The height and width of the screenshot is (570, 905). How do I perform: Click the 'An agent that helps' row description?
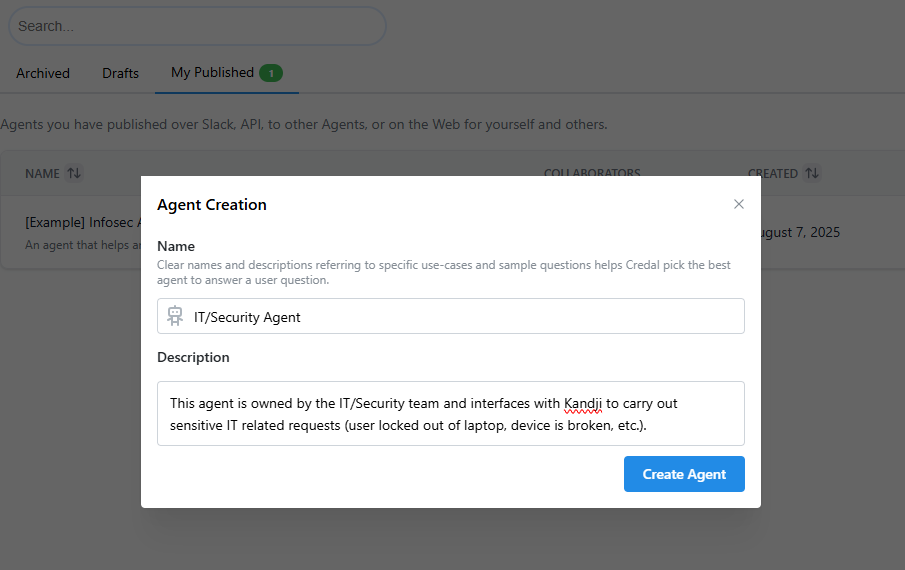(83, 245)
